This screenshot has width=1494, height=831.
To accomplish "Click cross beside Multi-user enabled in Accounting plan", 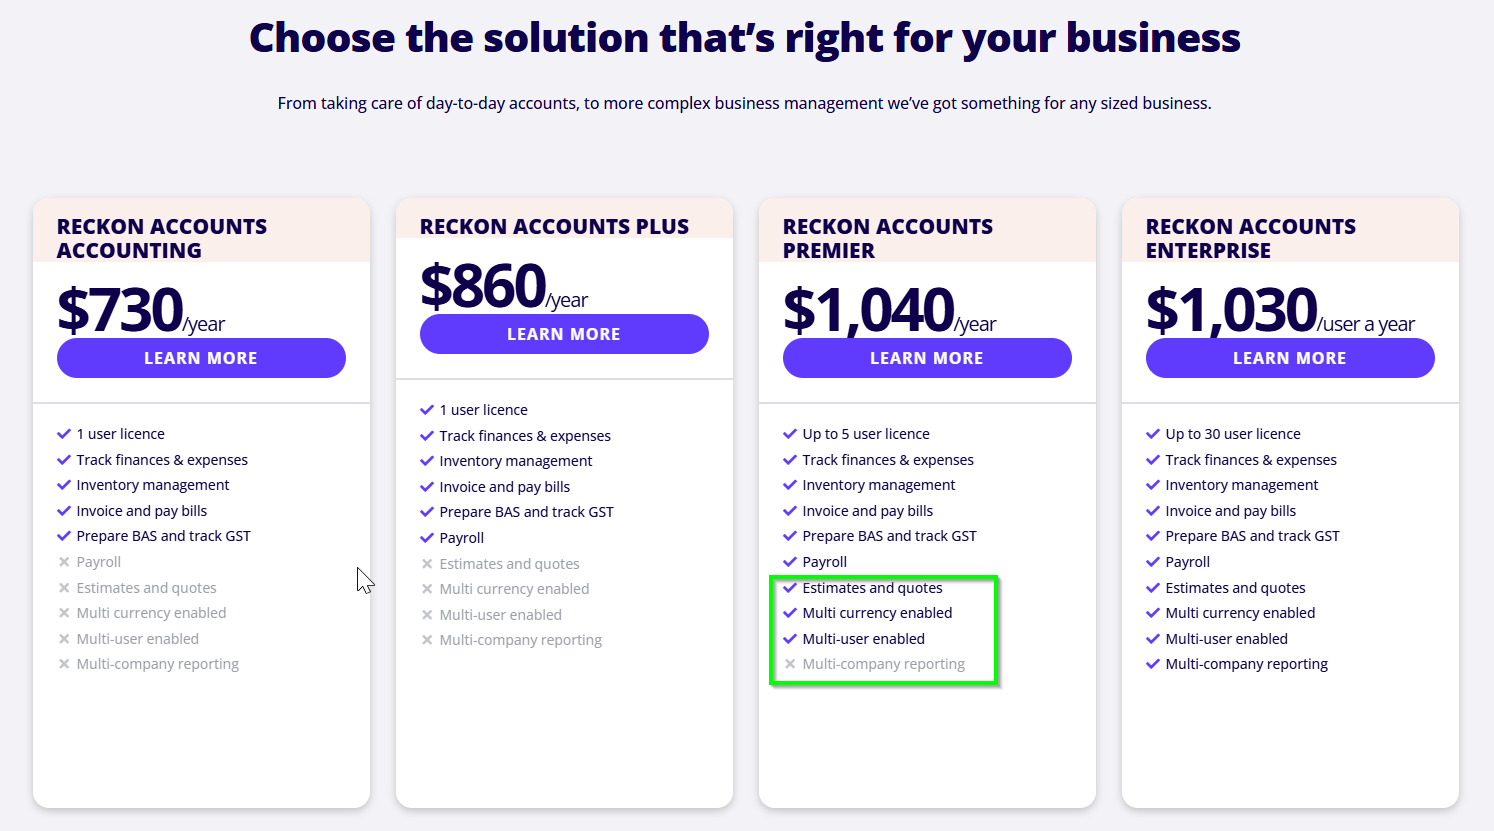I will coord(64,639).
